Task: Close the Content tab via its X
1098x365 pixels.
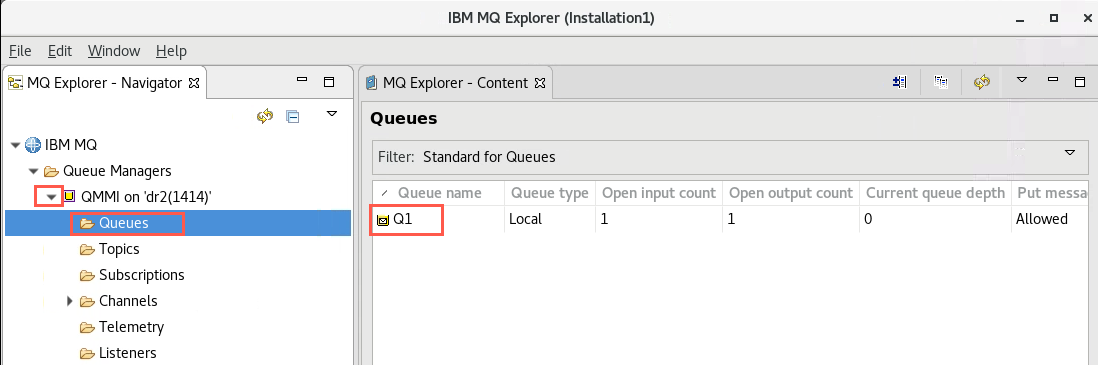Action: pos(539,83)
